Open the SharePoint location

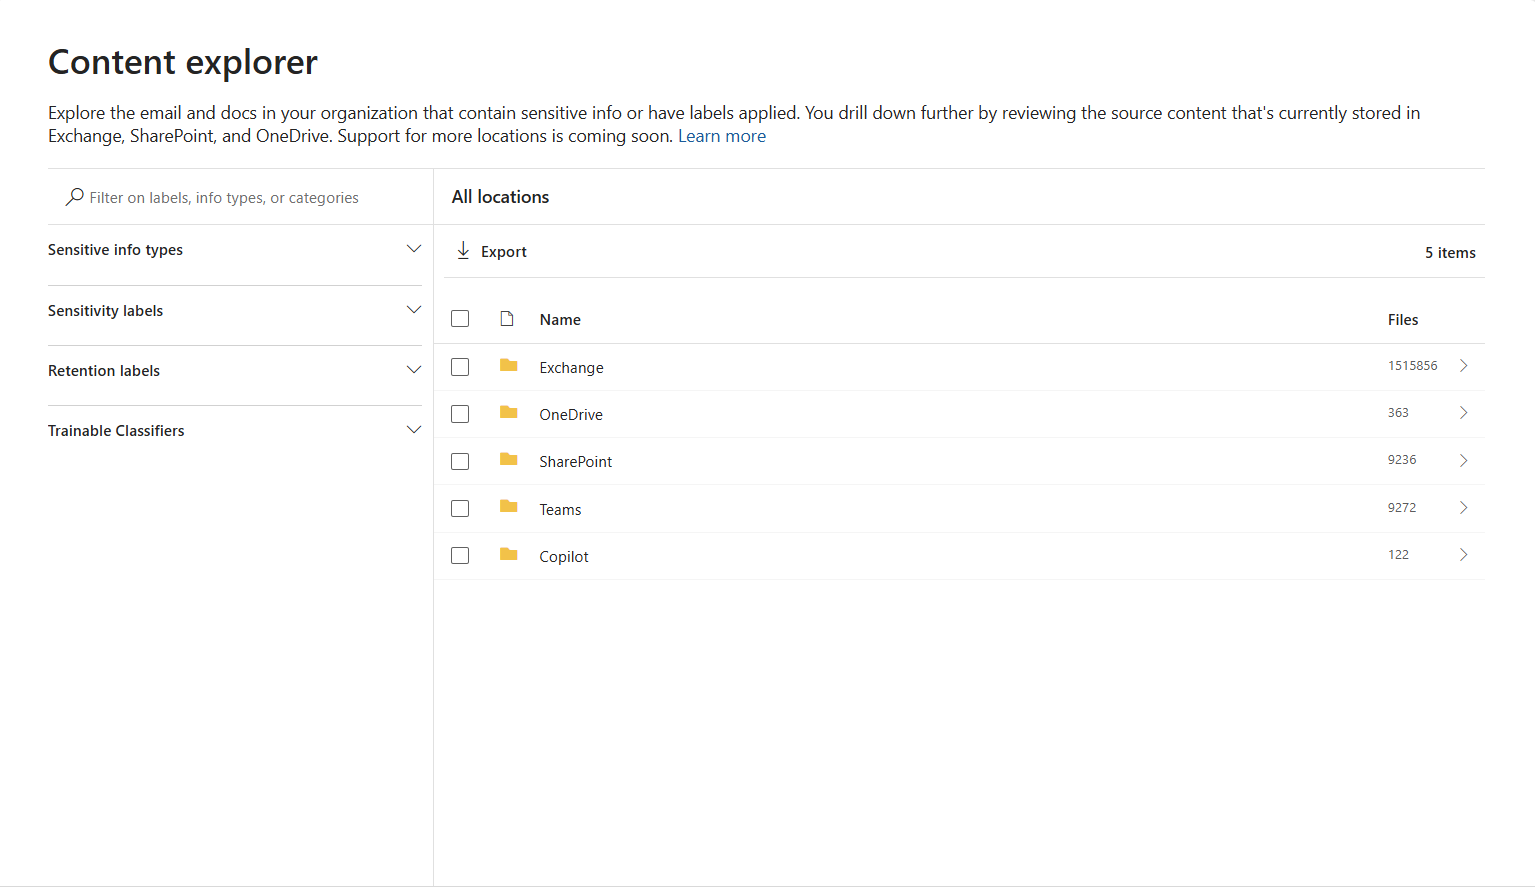point(576,462)
